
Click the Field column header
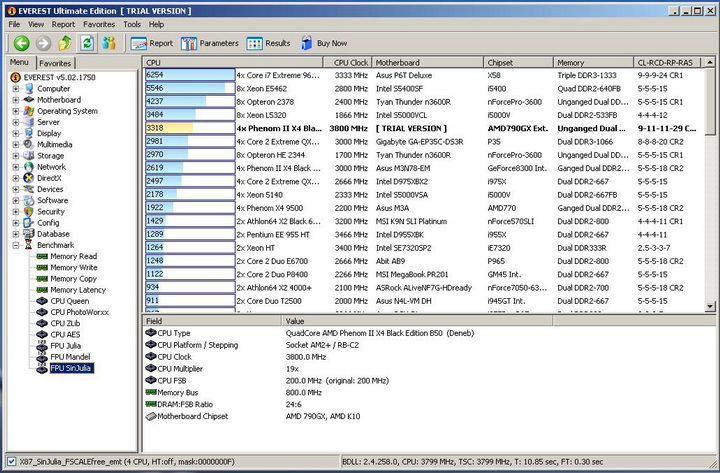coord(212,321)
